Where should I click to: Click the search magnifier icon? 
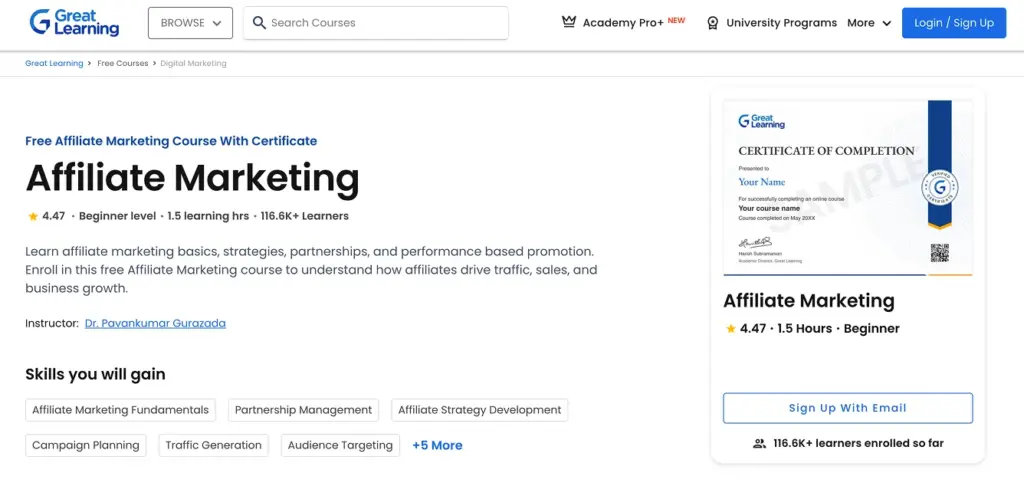(259, 23)
